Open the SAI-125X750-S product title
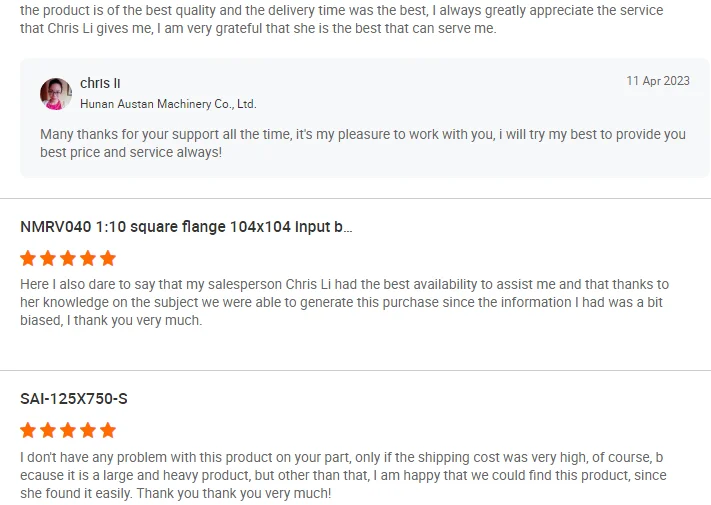Viewport: 711px width, 505px height. pos(74,399)
